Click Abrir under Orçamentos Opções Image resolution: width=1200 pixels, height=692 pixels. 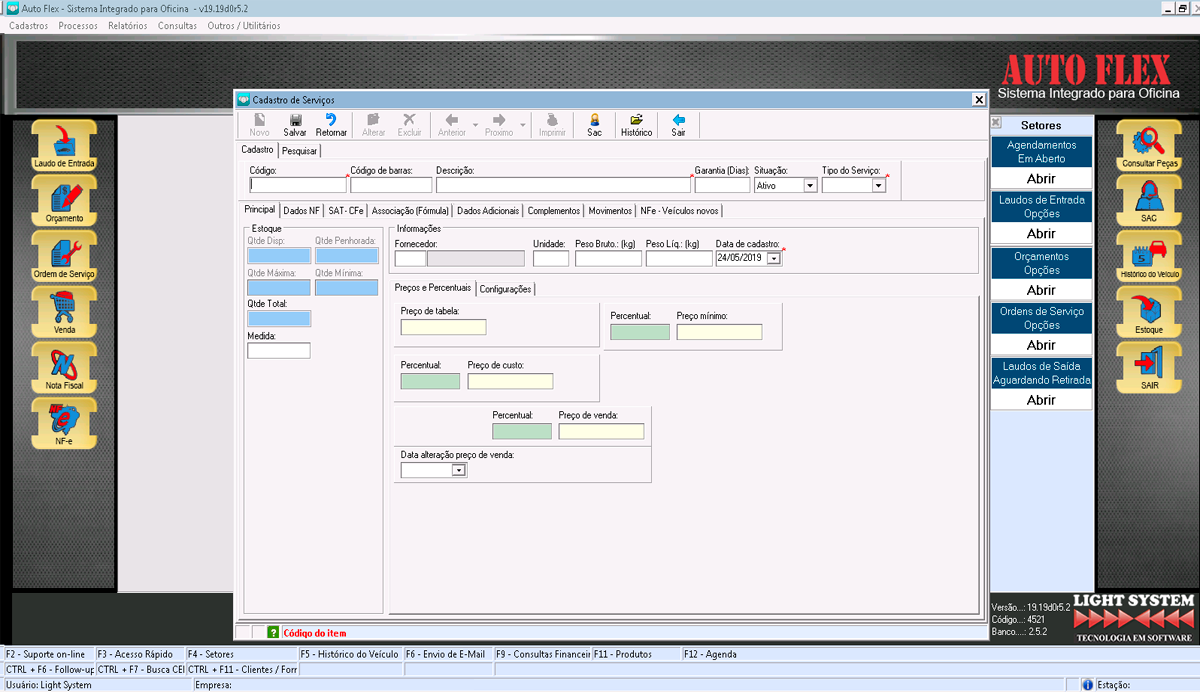(x=1041, y=290)
